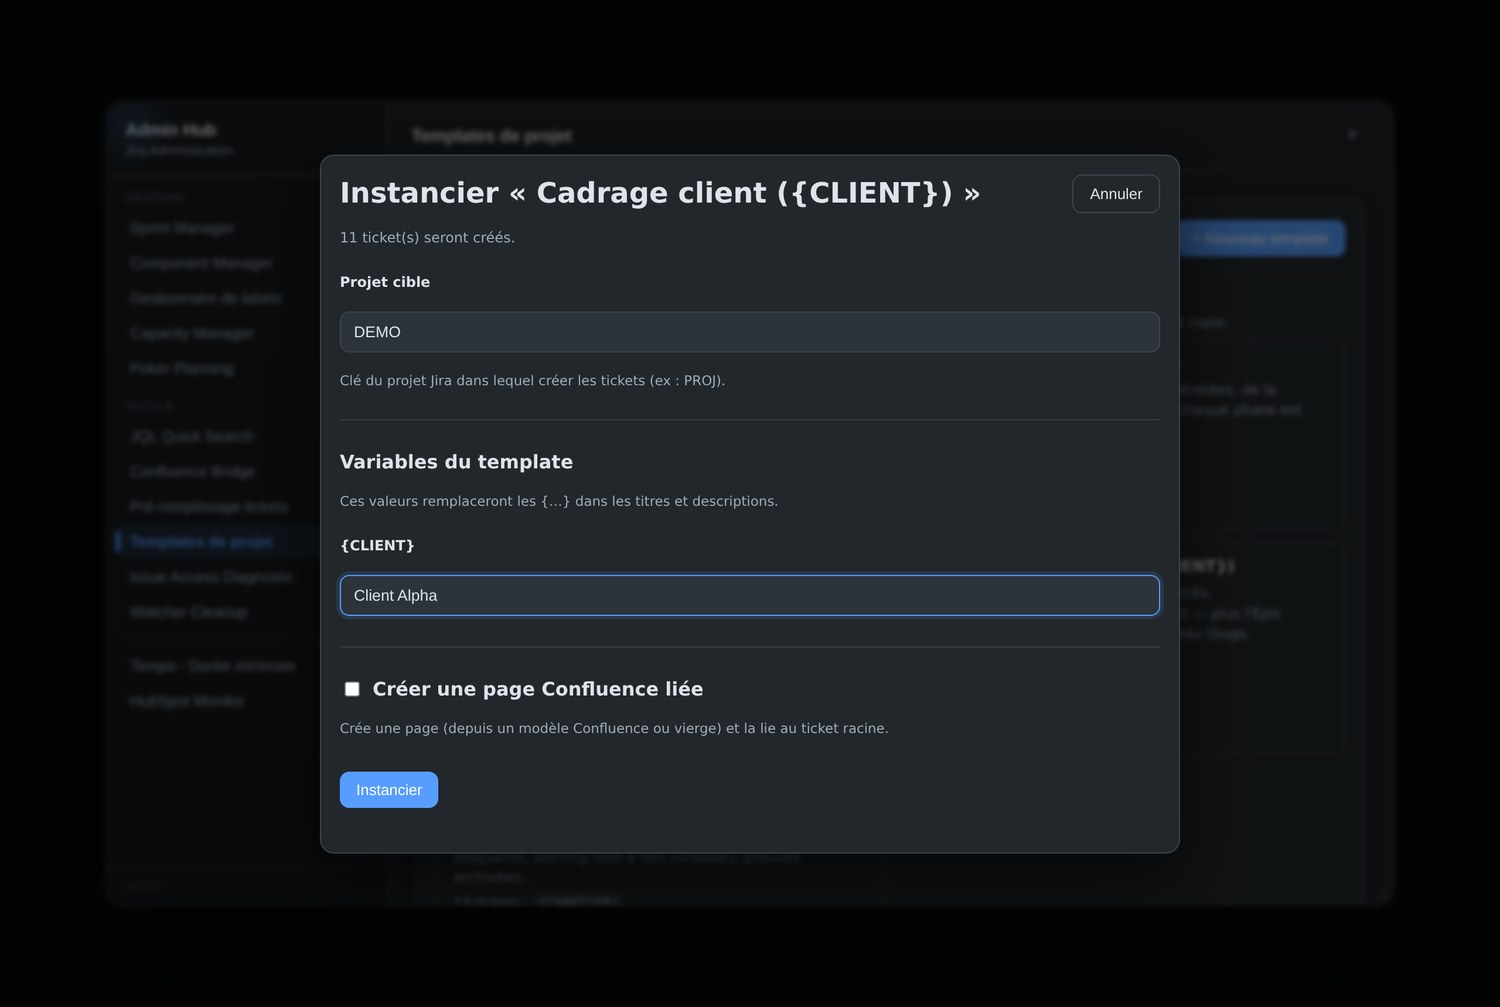Viewport: 1500px width, 1007px height.
Task: Open Capacity Manager in the background sidebar
Action: [x=191, y=333]
